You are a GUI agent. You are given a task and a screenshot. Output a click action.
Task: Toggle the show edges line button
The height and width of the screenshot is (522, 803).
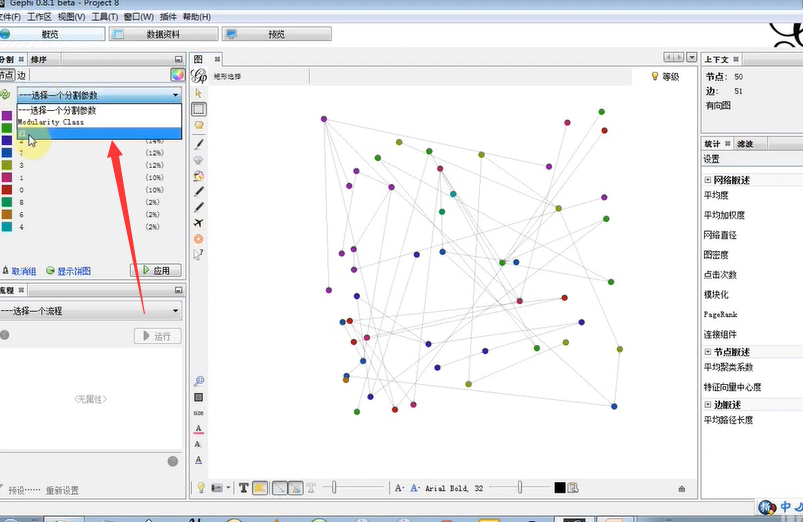click(x=279, y=488)
